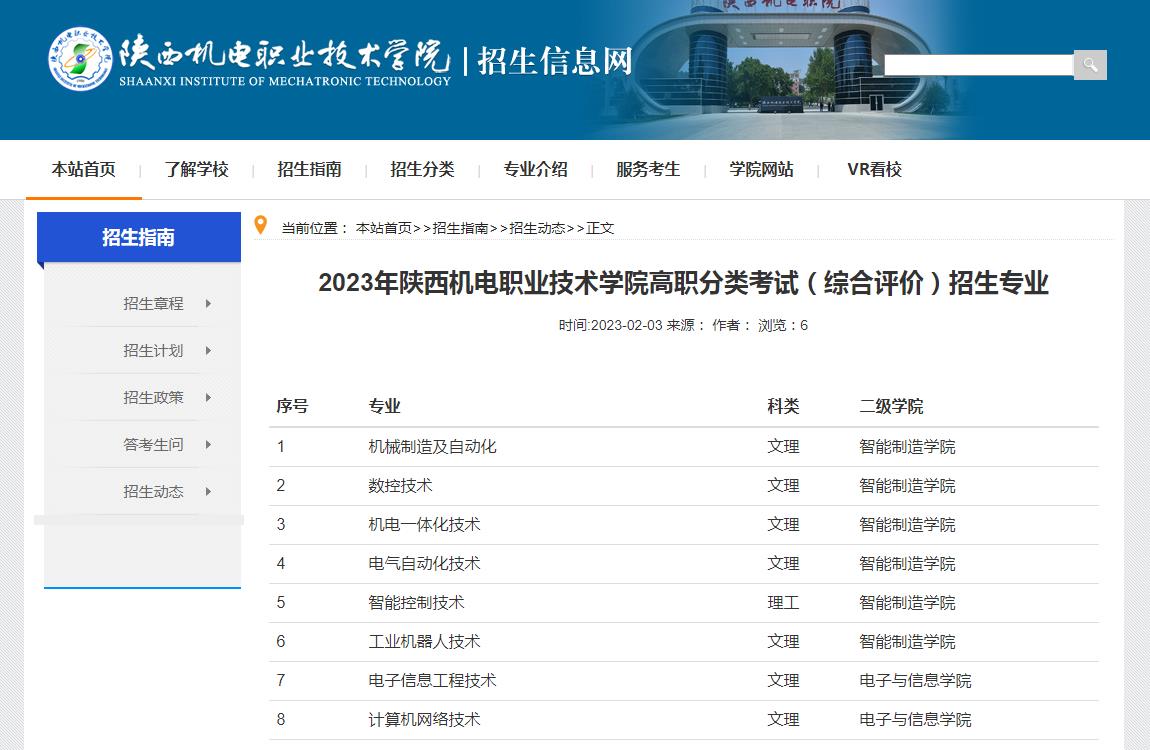Click 电子与信息学院 in row 7
Viewport: 1150px width, 750px height.
(915, 680)
